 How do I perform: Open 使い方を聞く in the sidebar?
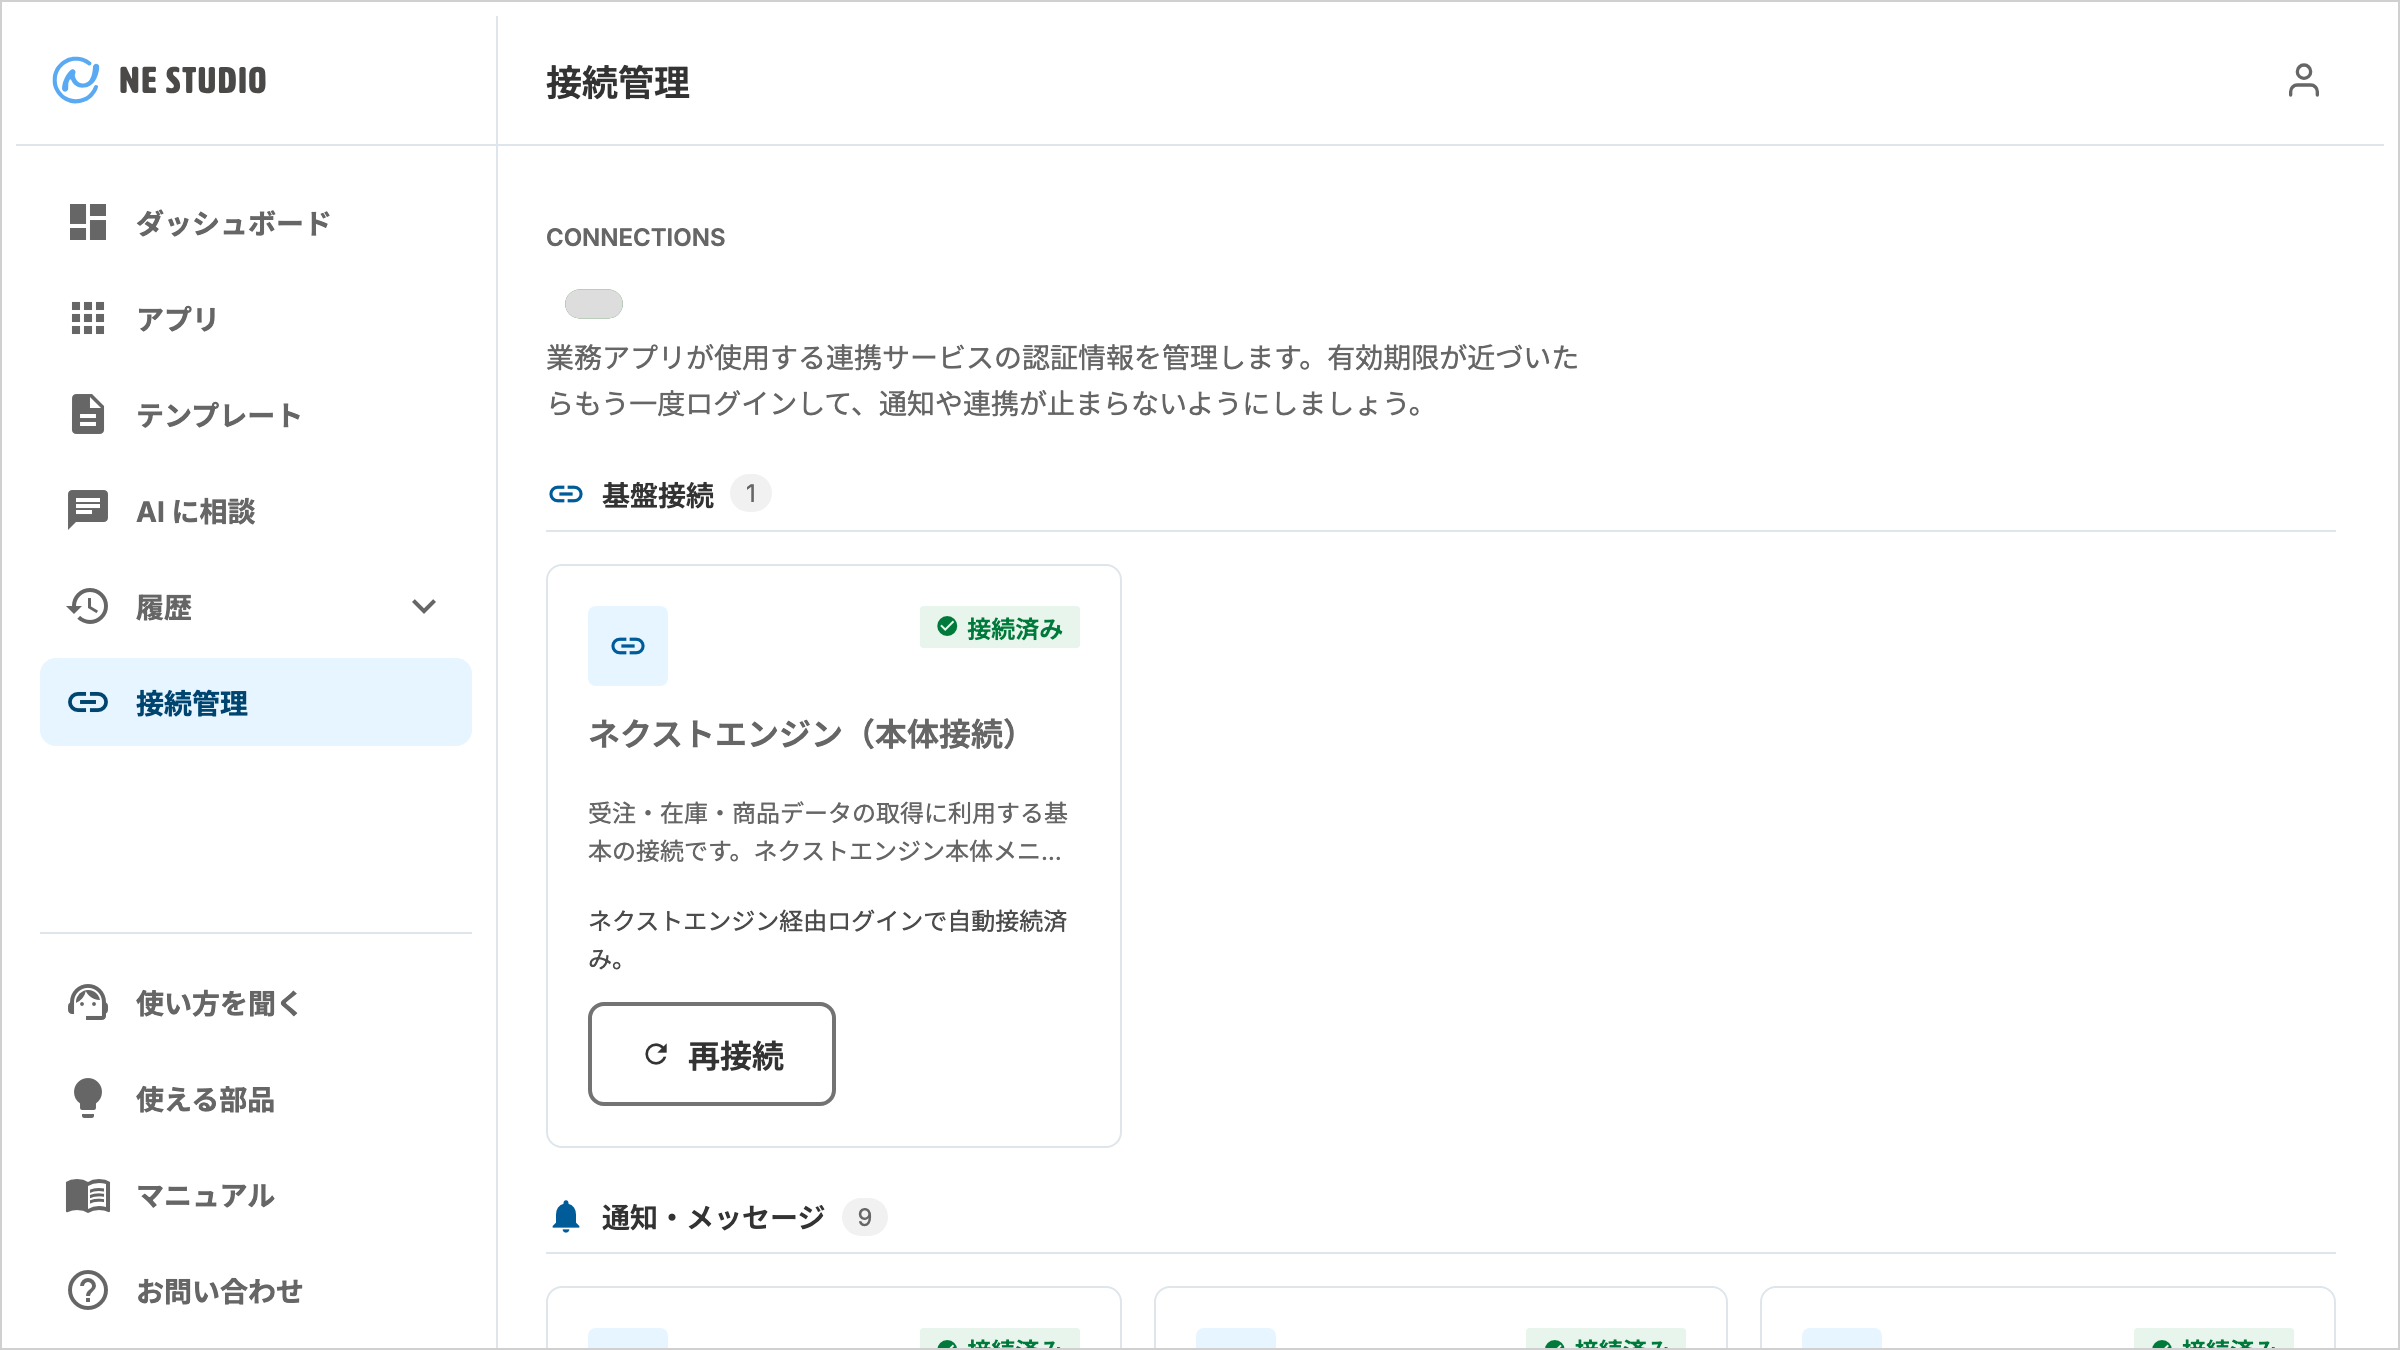point(256,1002)
